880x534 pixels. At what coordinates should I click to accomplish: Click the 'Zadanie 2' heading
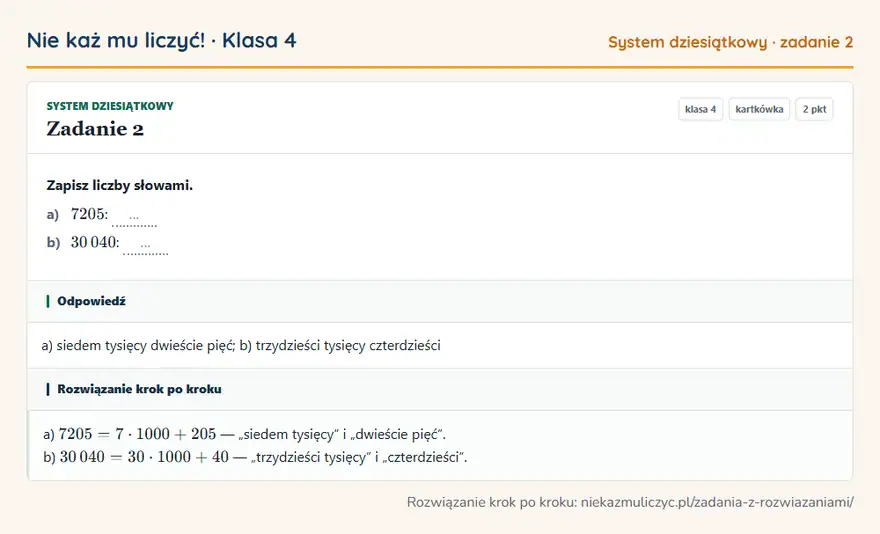95,129
